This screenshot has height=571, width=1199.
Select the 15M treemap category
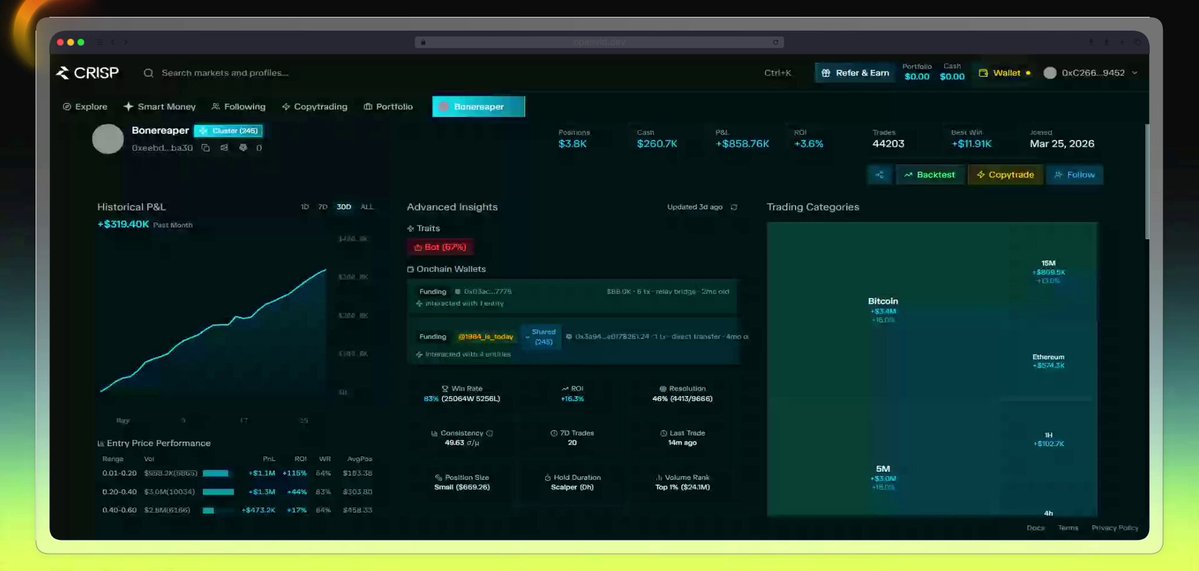[1048, 271]
